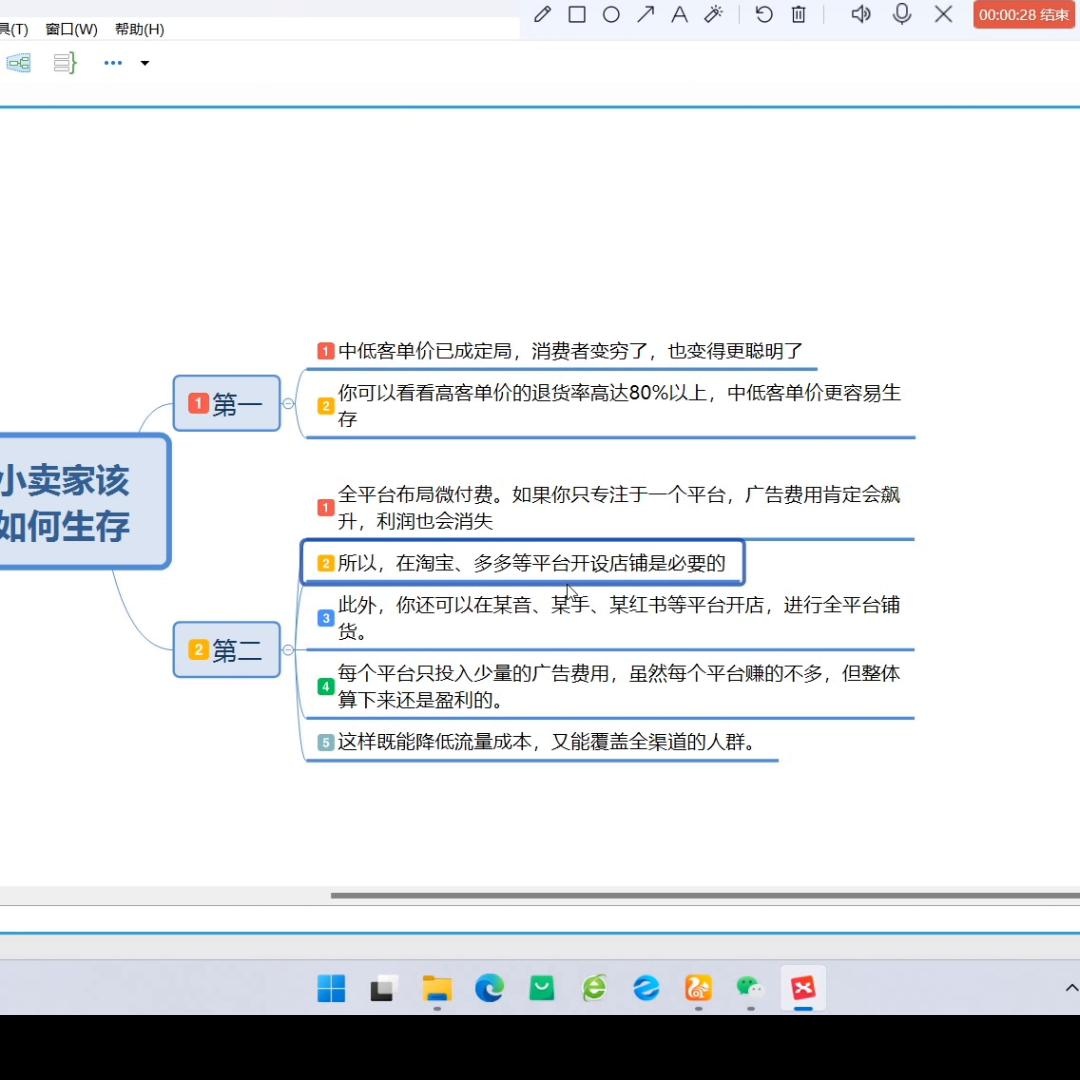The width and height of the screenshot is (1080, 1080).
Task: Click the mind map structure toolbar icon
Action: click(x=19, y=63)
